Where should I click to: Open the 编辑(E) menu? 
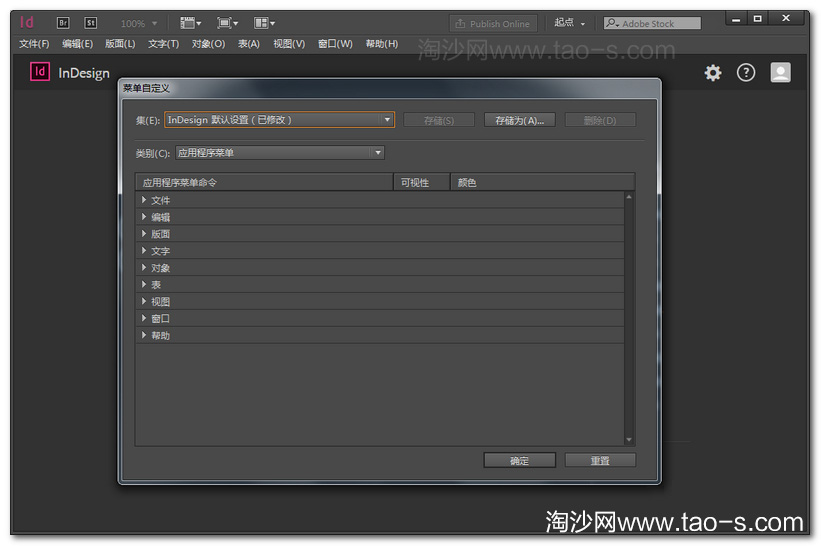[x=77, y=44]
